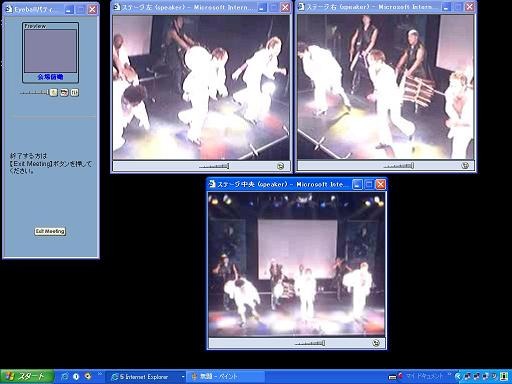
Task: Click the ステージ右 window title bar icon
Action: tap(301, 7)
